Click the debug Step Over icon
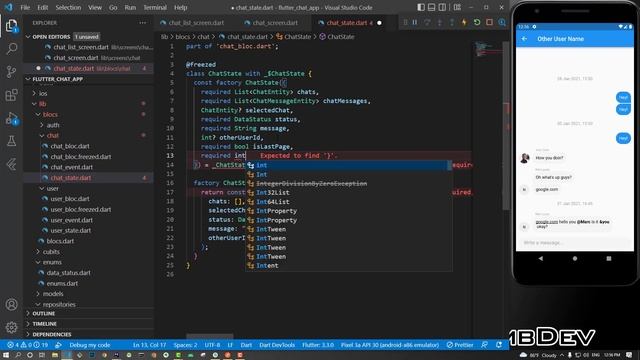Image resolution: width=640 pixels, height=360 pixels. coord(427,22)
